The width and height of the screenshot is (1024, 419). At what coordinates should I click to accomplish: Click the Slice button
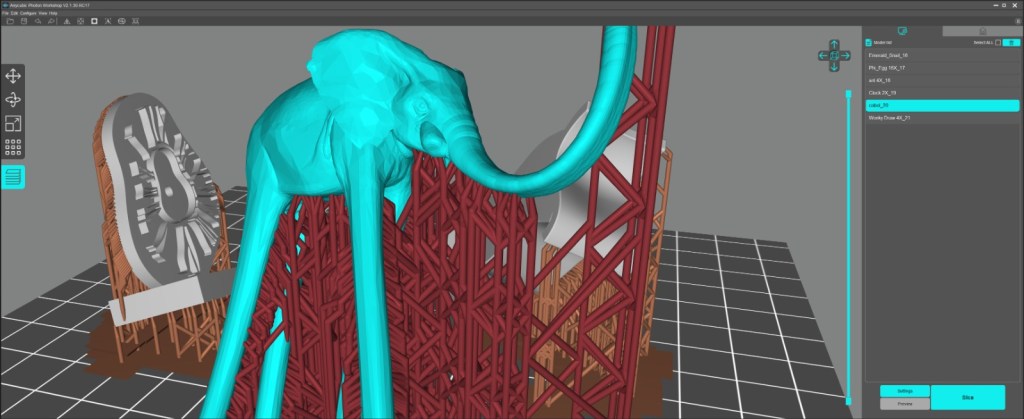pyautogui.click(x=967, y=397)
